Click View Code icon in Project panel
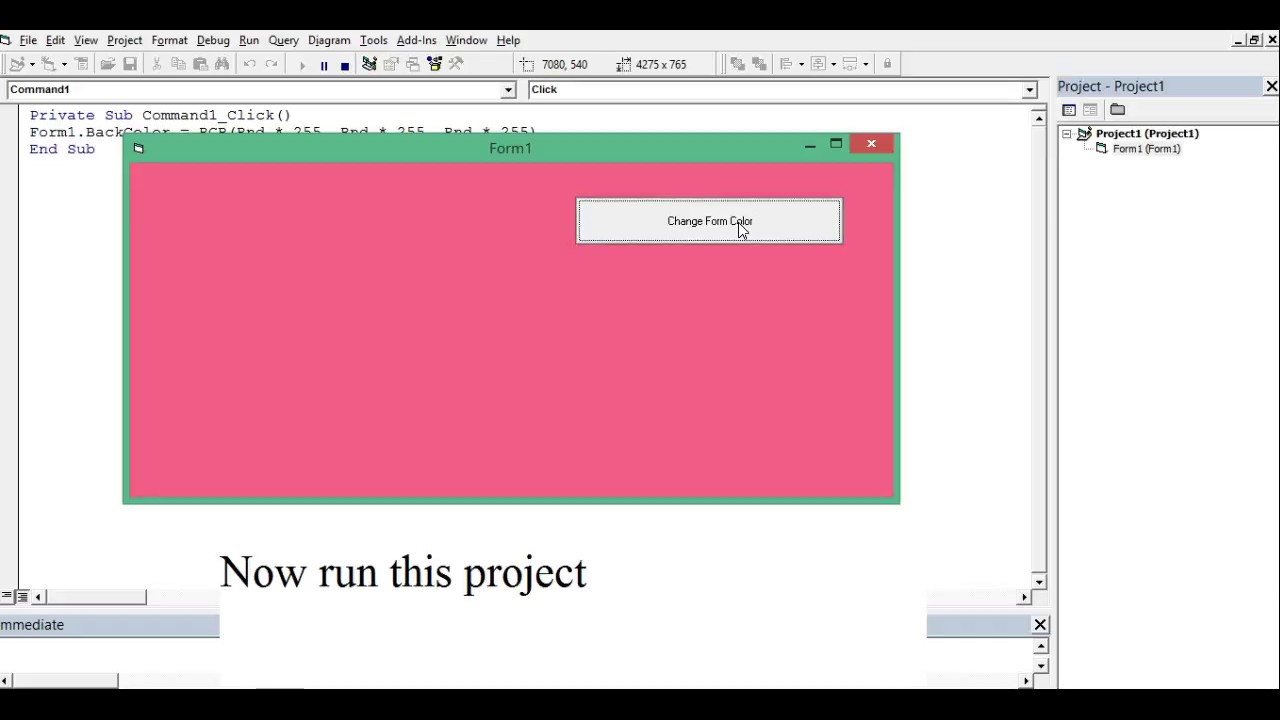 [x=1069, y=110]
